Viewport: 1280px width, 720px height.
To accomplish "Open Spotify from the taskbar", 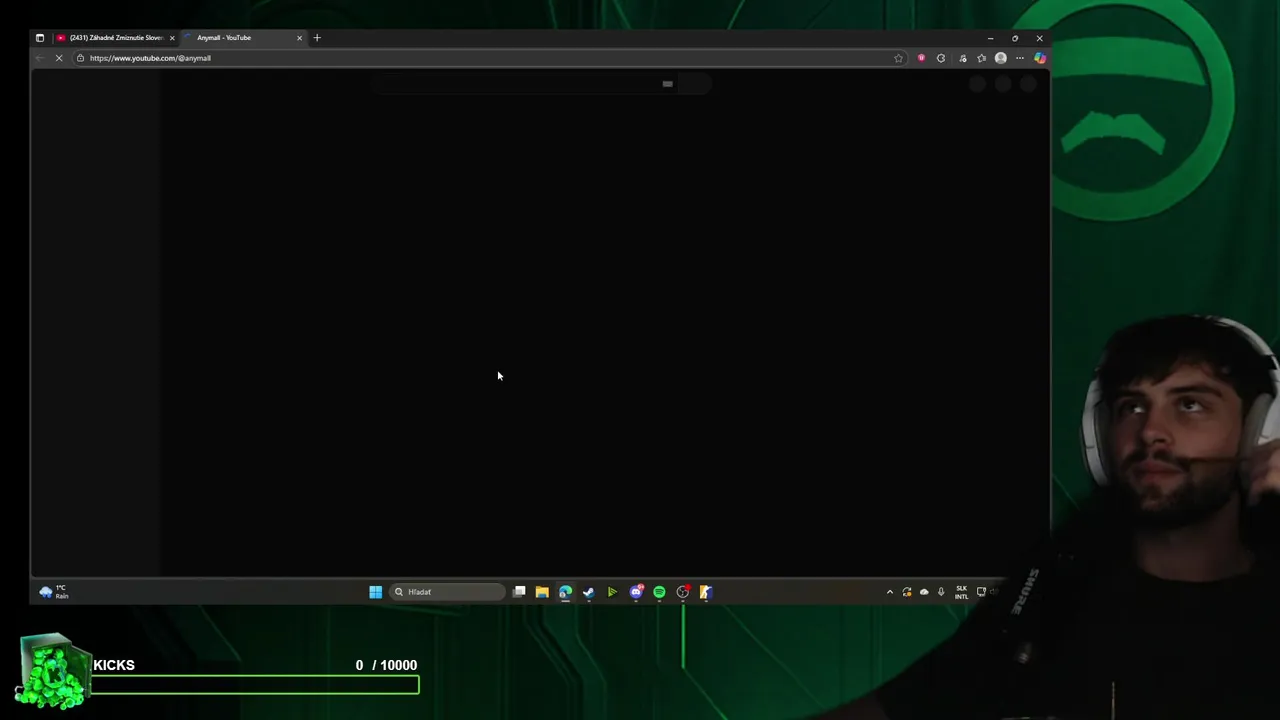I will [659, 592].
